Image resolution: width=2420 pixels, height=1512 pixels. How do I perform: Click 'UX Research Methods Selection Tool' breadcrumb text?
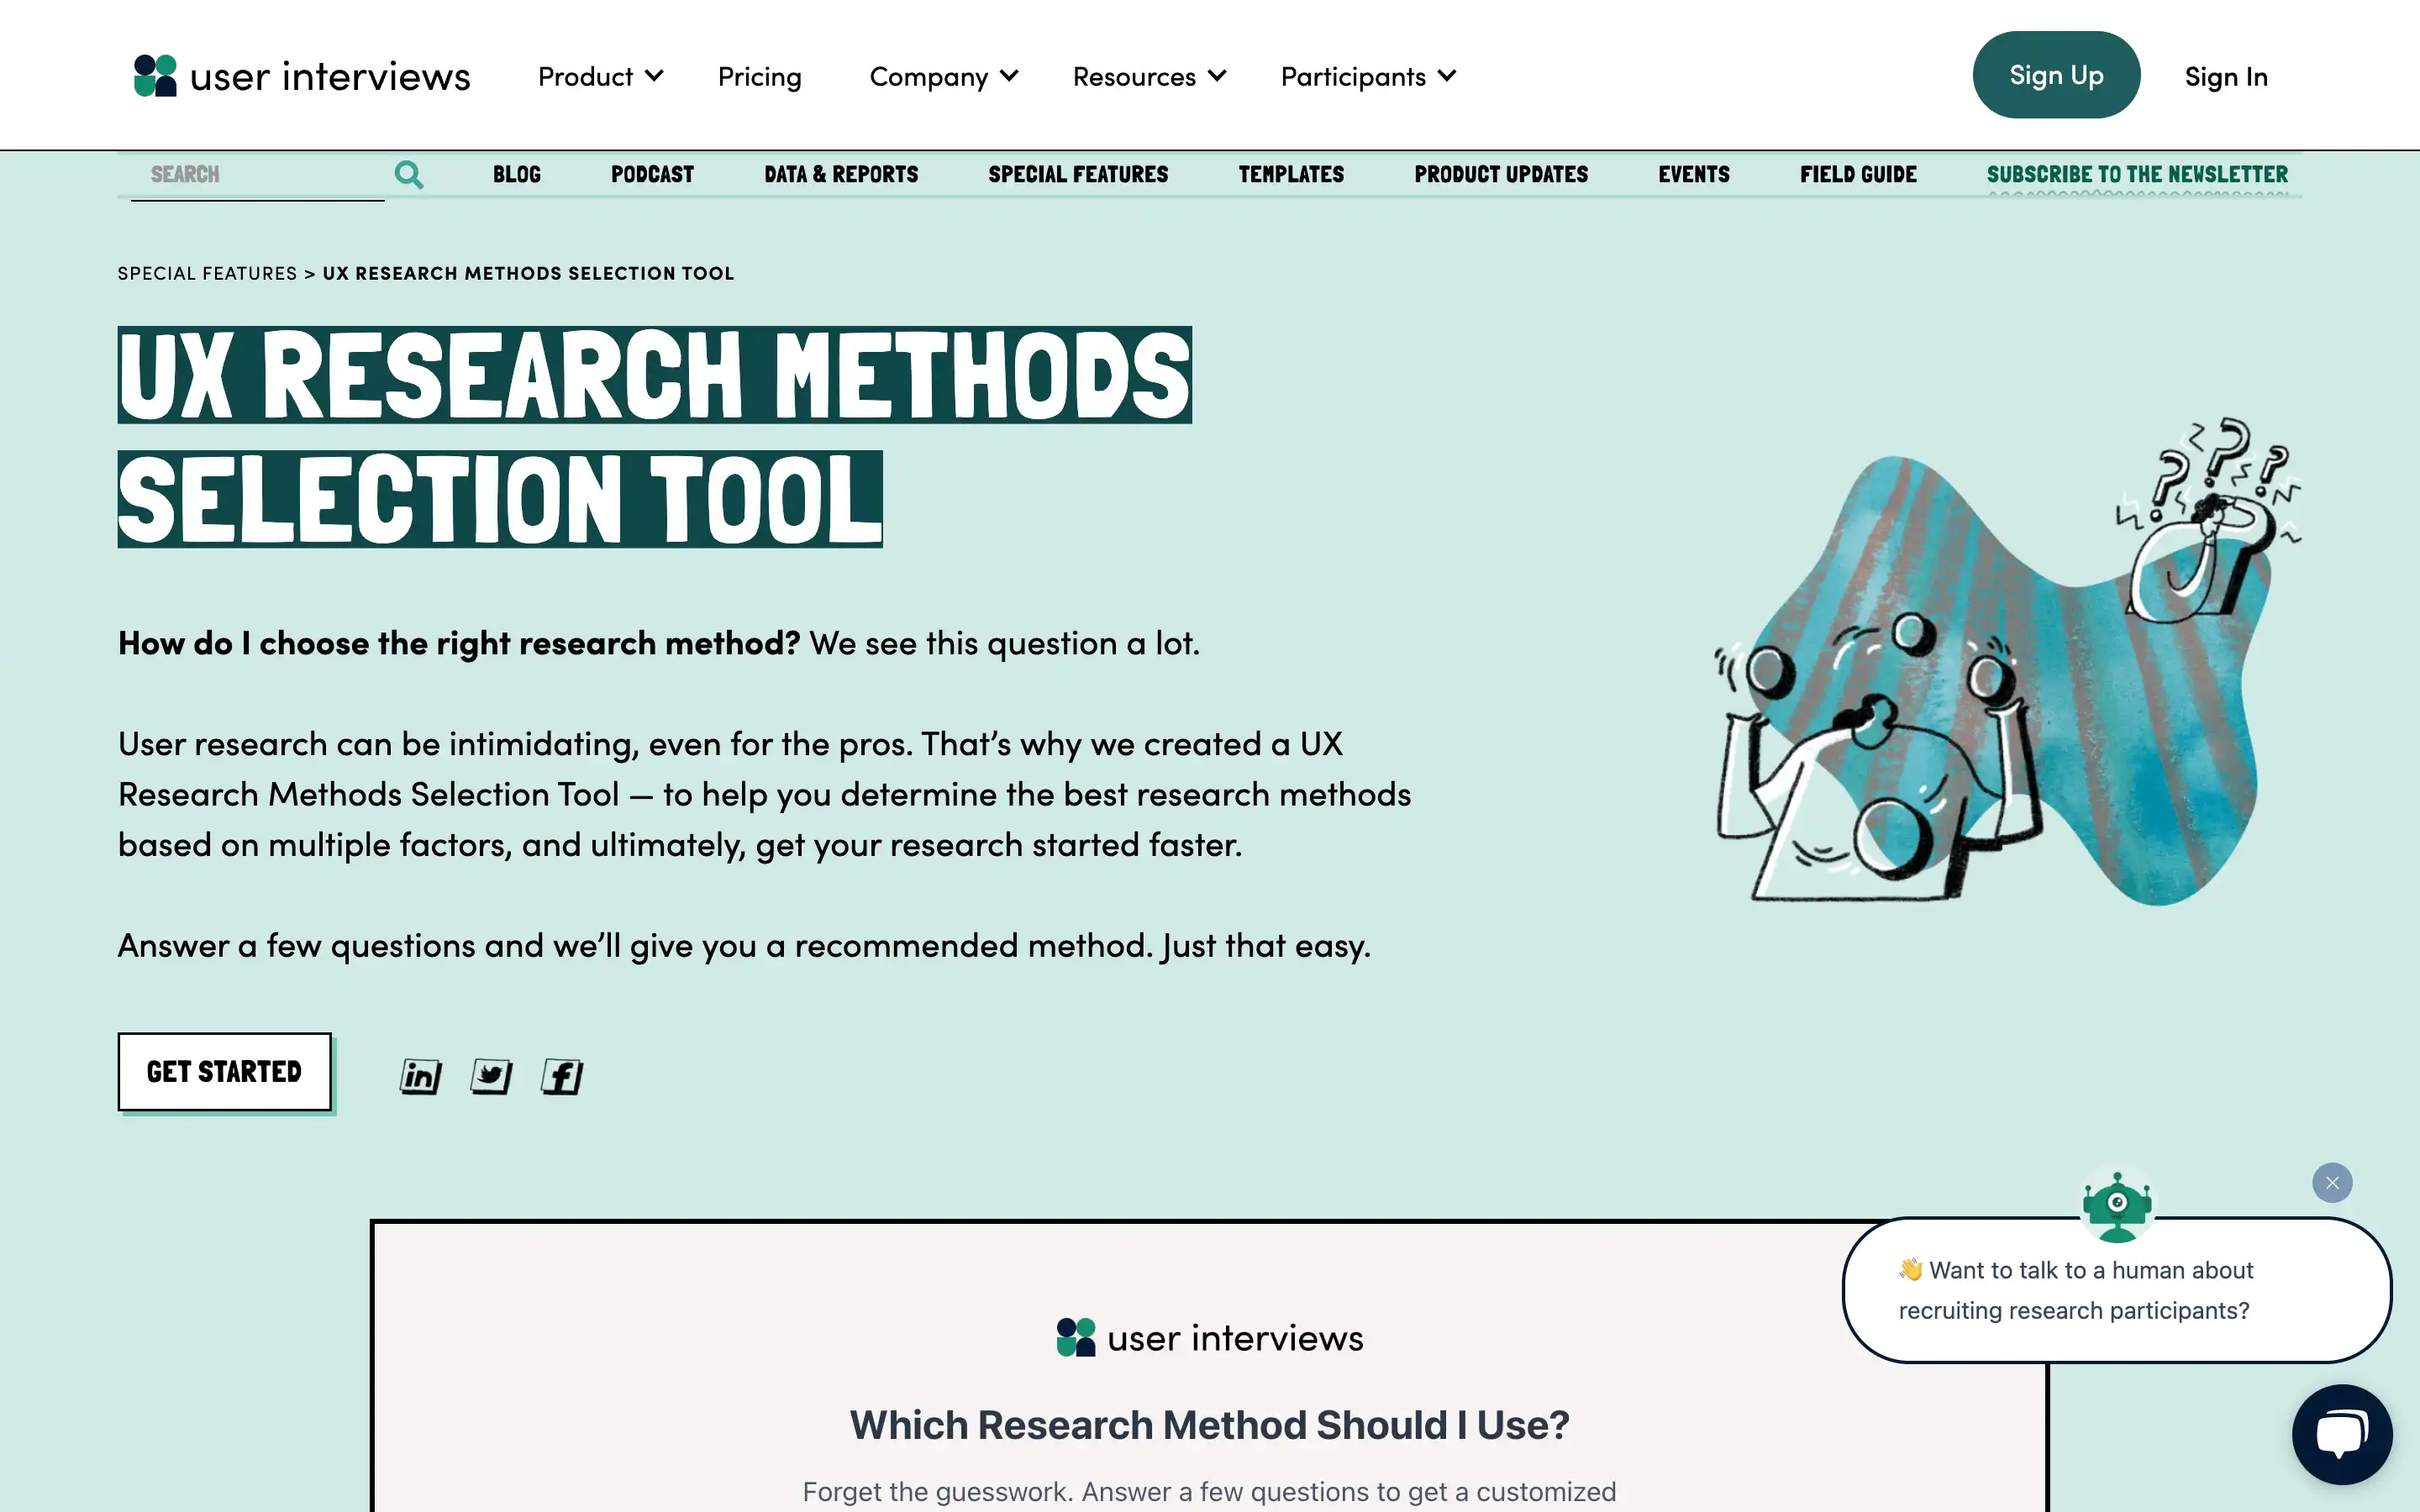528,274
